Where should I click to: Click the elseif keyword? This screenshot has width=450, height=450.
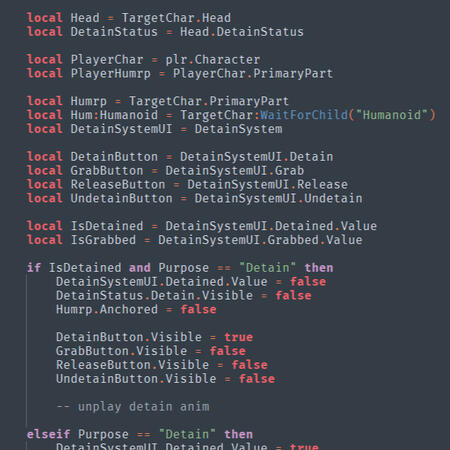(48, 434)
